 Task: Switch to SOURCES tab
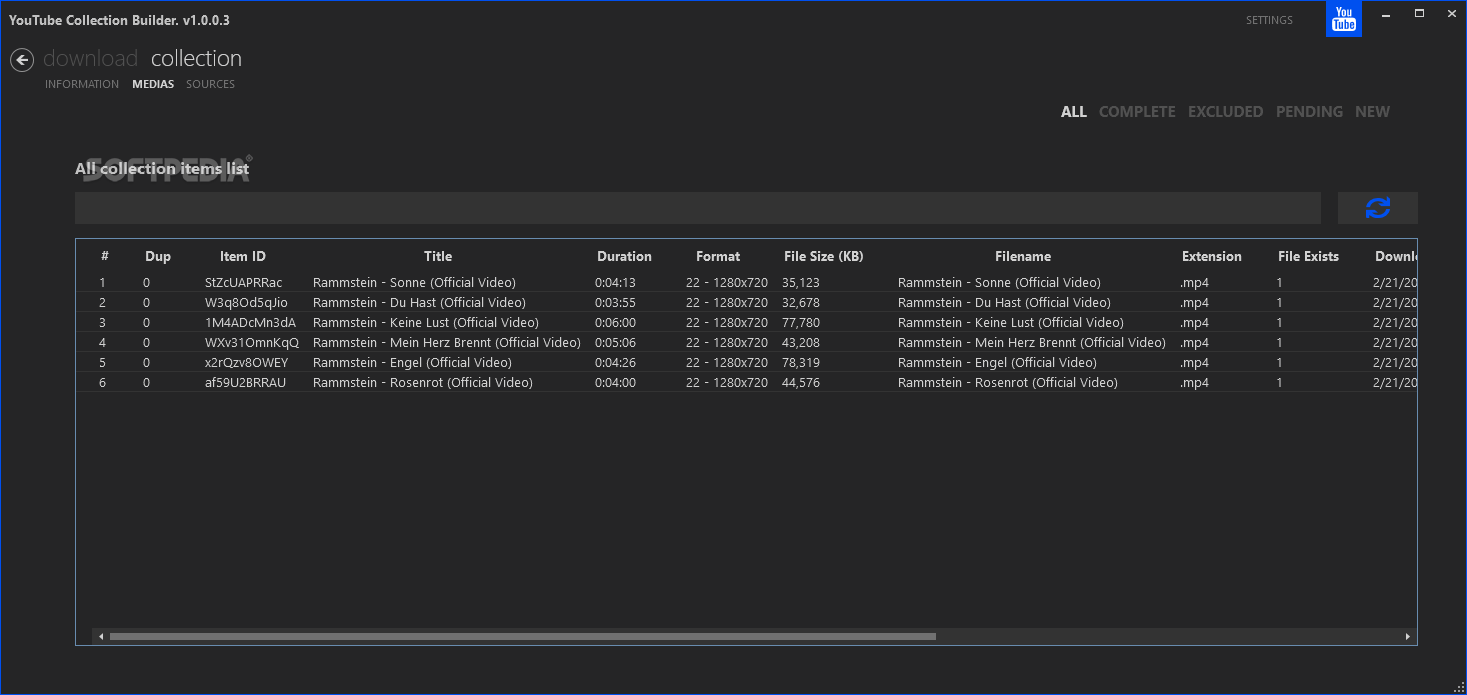[x=210, y=84]
